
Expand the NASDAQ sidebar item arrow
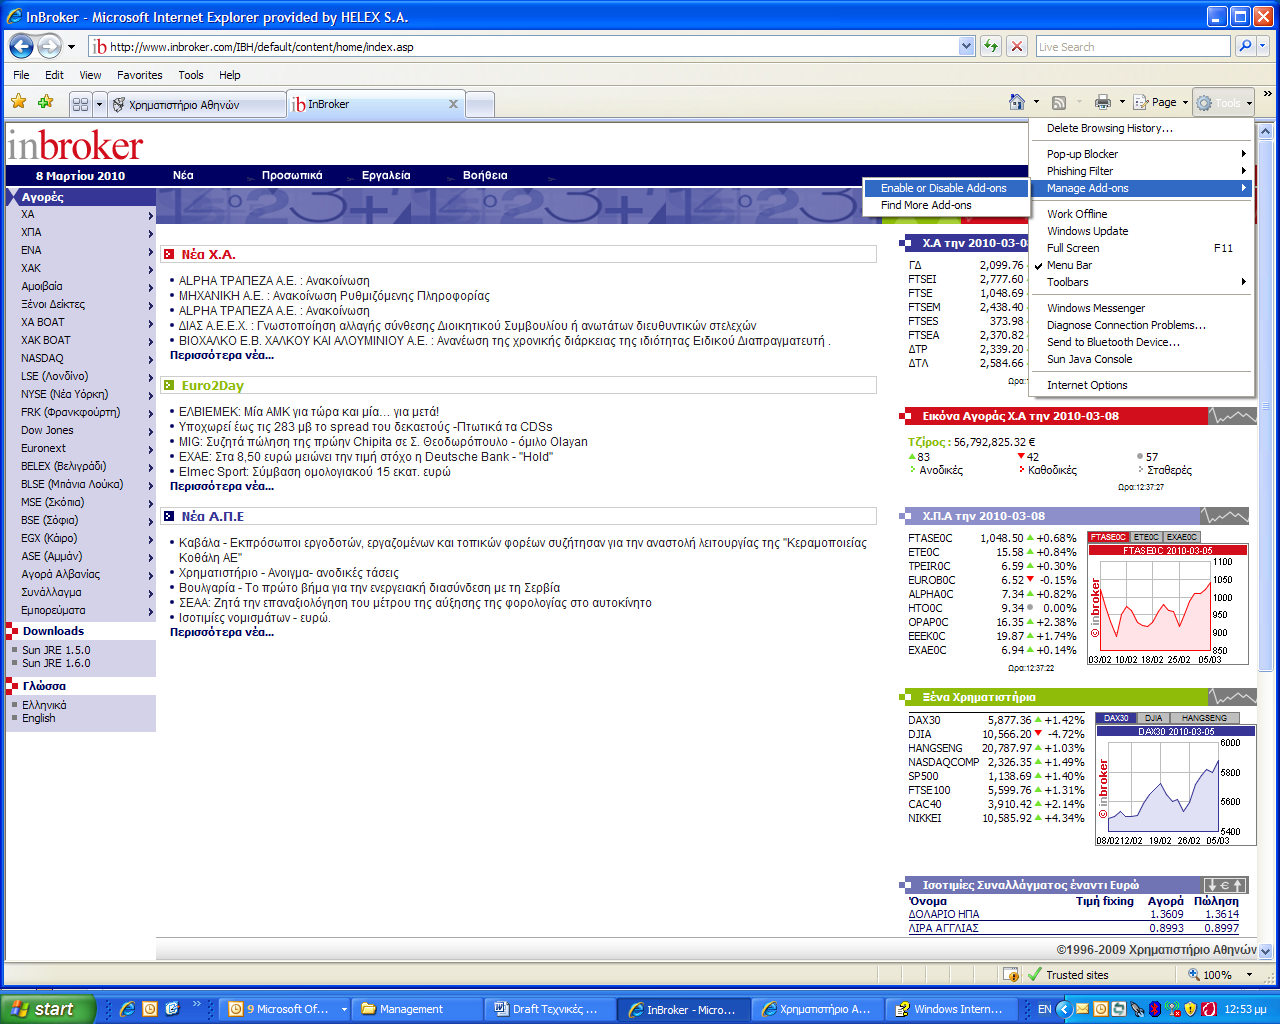[151, 359]
